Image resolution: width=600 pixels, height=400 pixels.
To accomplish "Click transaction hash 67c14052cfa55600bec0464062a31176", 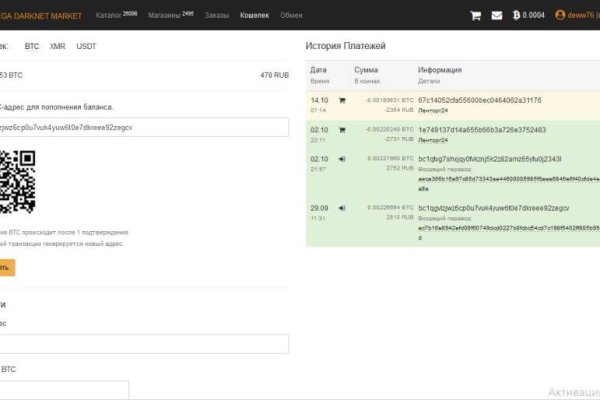I will coord(479,100).
